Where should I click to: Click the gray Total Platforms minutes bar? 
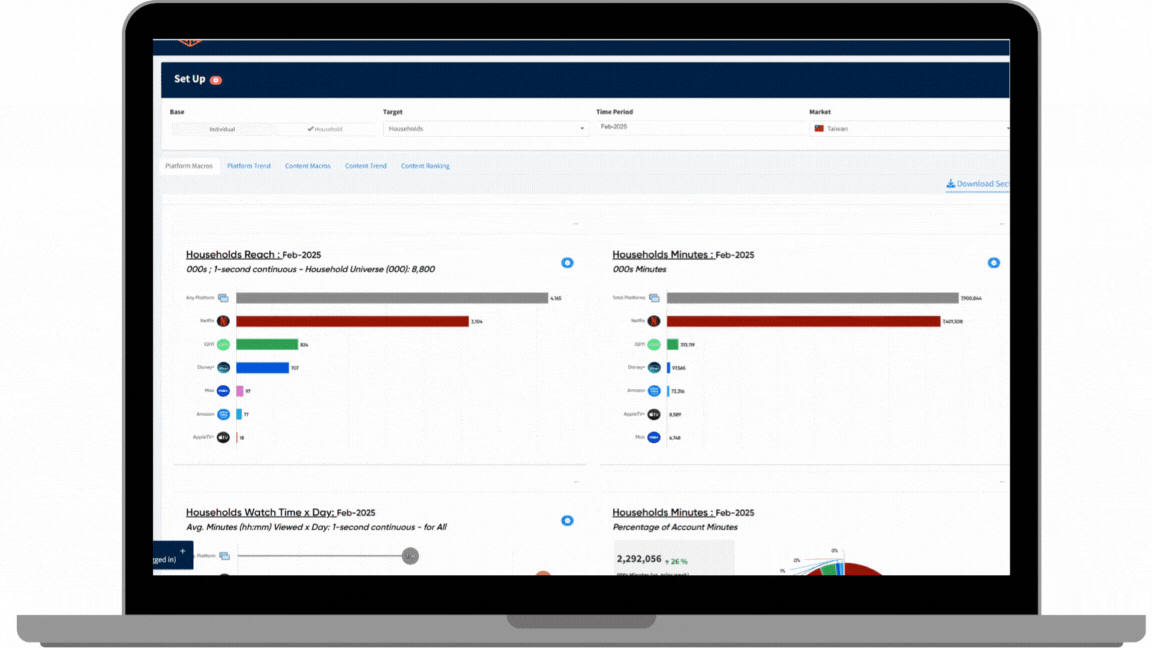(x=813, y=298)
